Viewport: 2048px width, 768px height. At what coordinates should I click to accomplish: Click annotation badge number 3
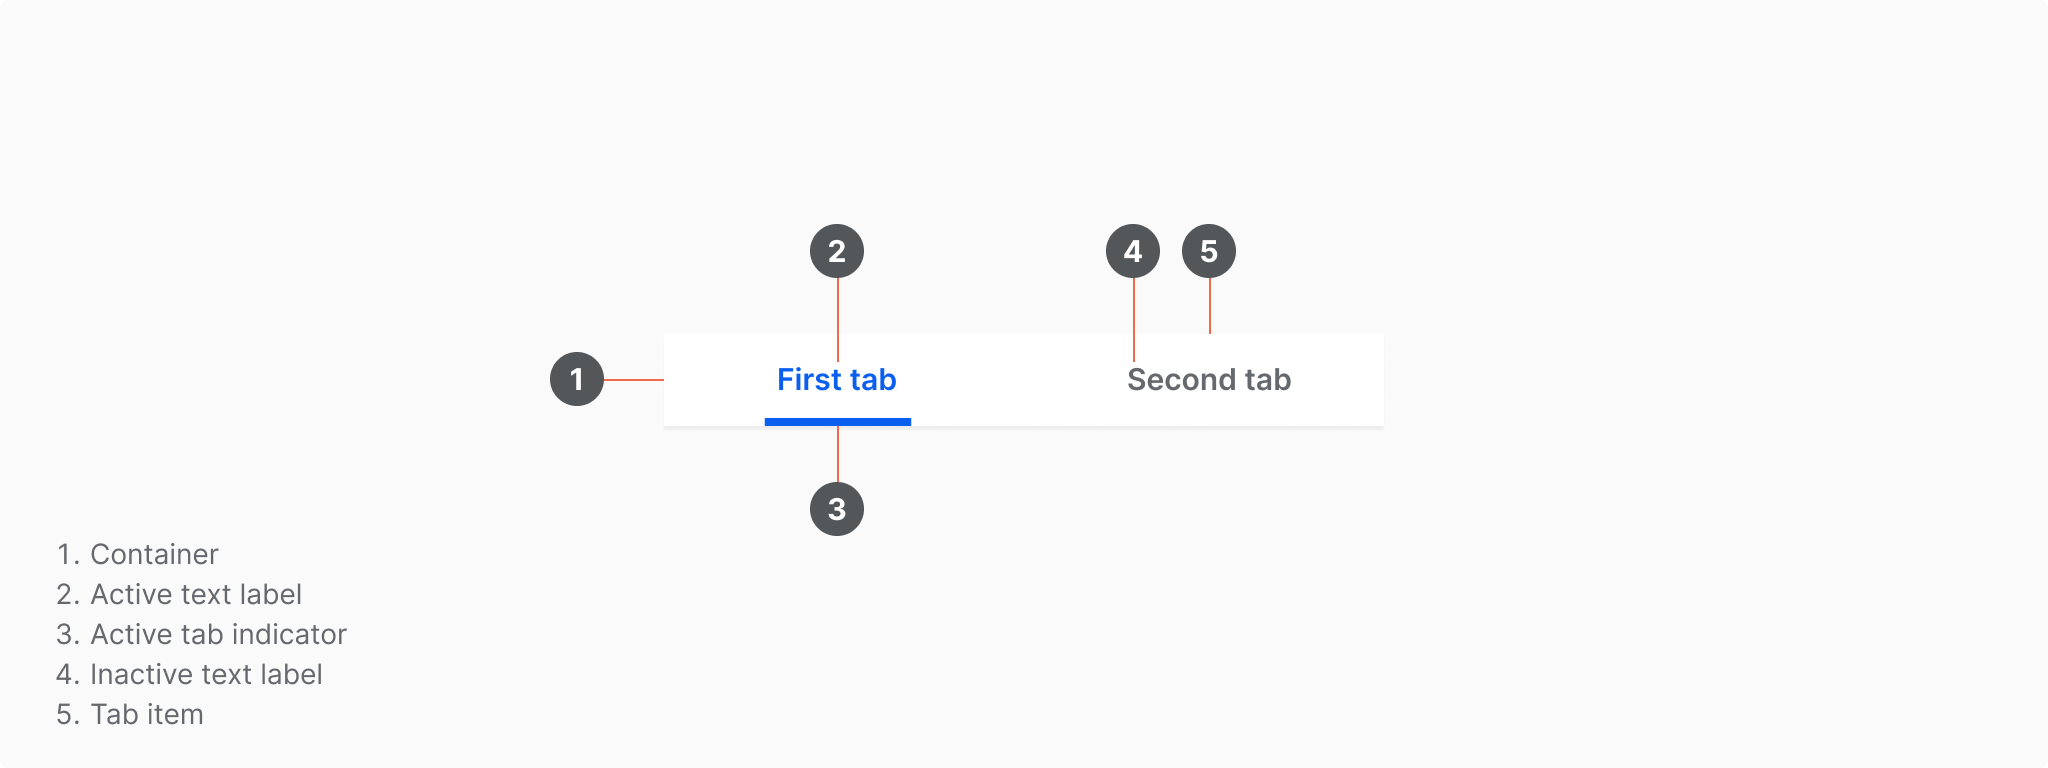pyautogui.click(x=837, y=509)
